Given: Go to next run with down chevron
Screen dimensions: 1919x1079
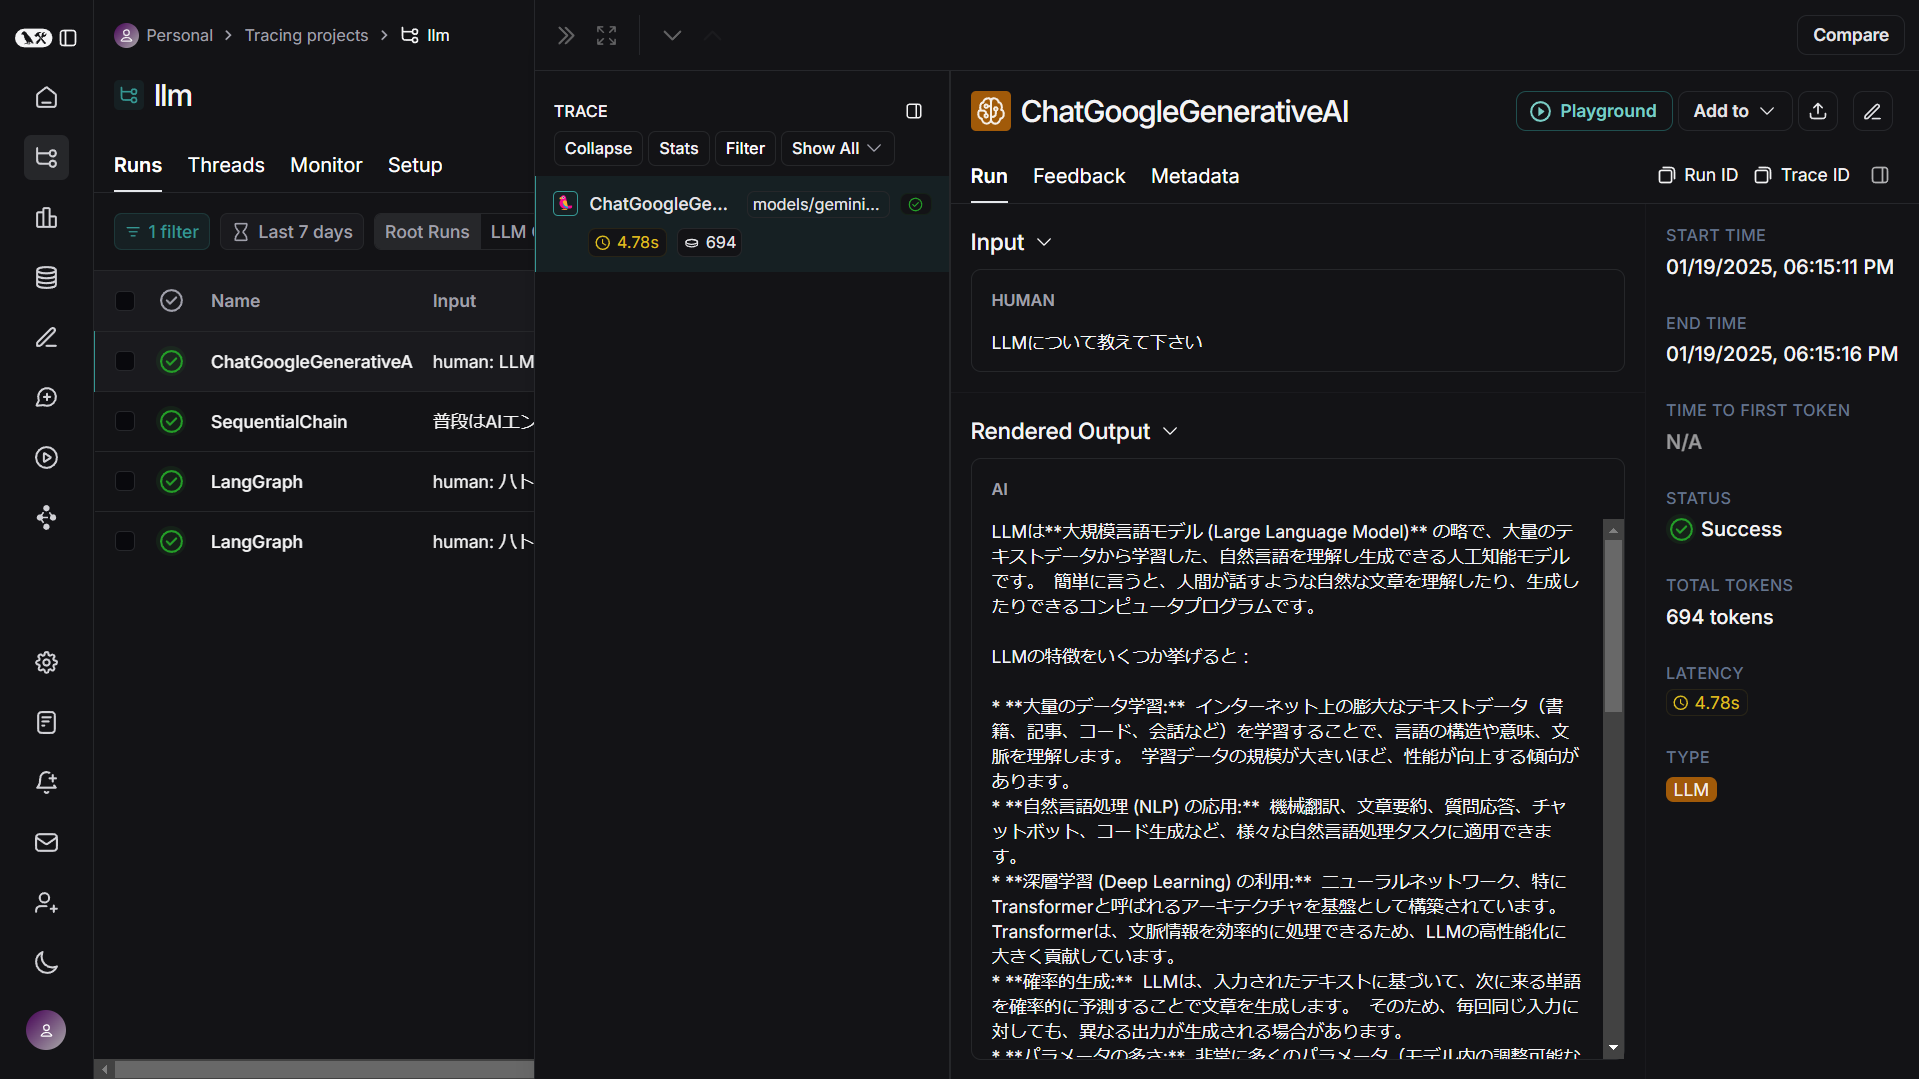Looking at the screenshot, I should [672, 36].
